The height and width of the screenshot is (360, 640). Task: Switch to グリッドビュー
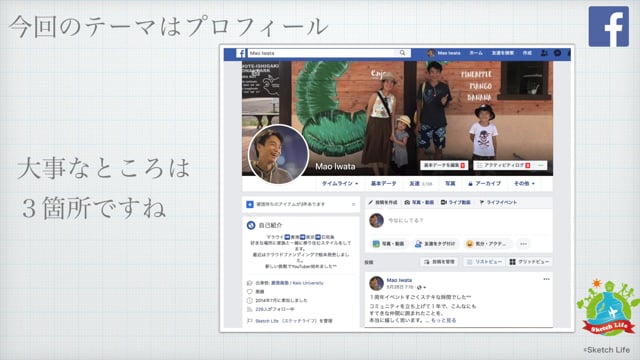[x=529, y=262]
